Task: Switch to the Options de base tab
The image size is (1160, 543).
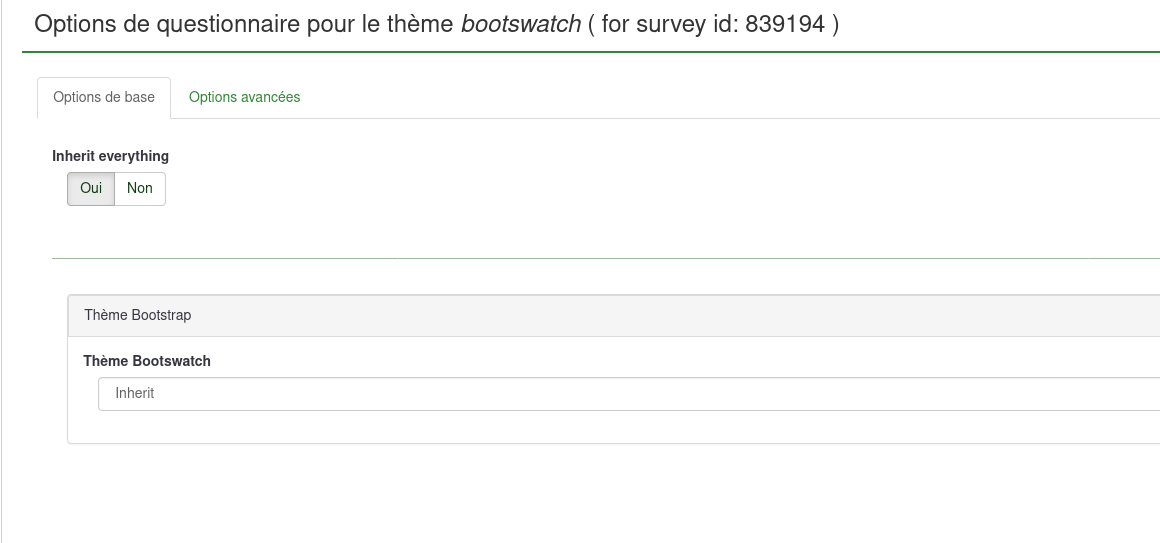Action: click(104, 97)
